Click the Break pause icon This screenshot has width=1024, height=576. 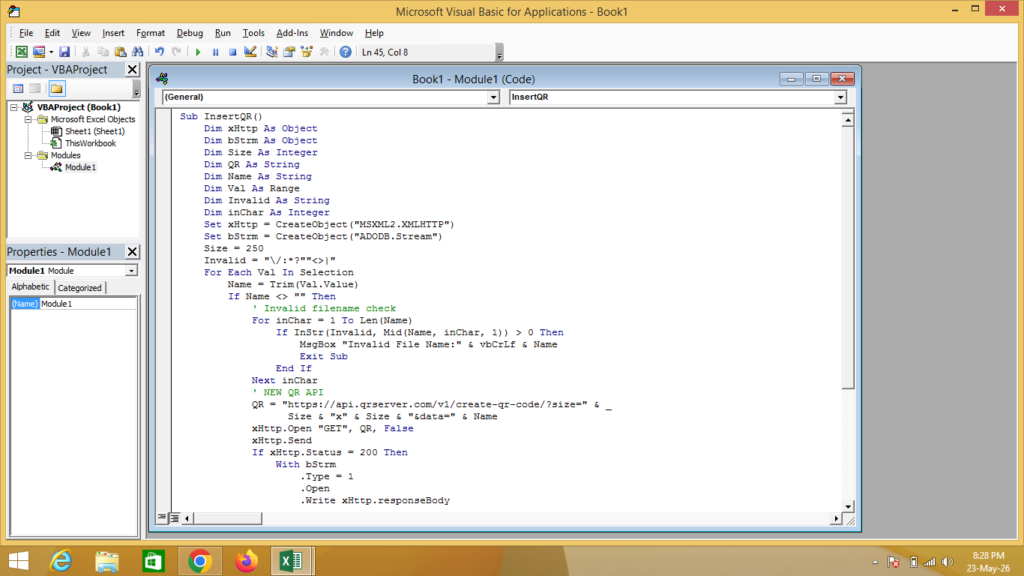tap(215, 52)
